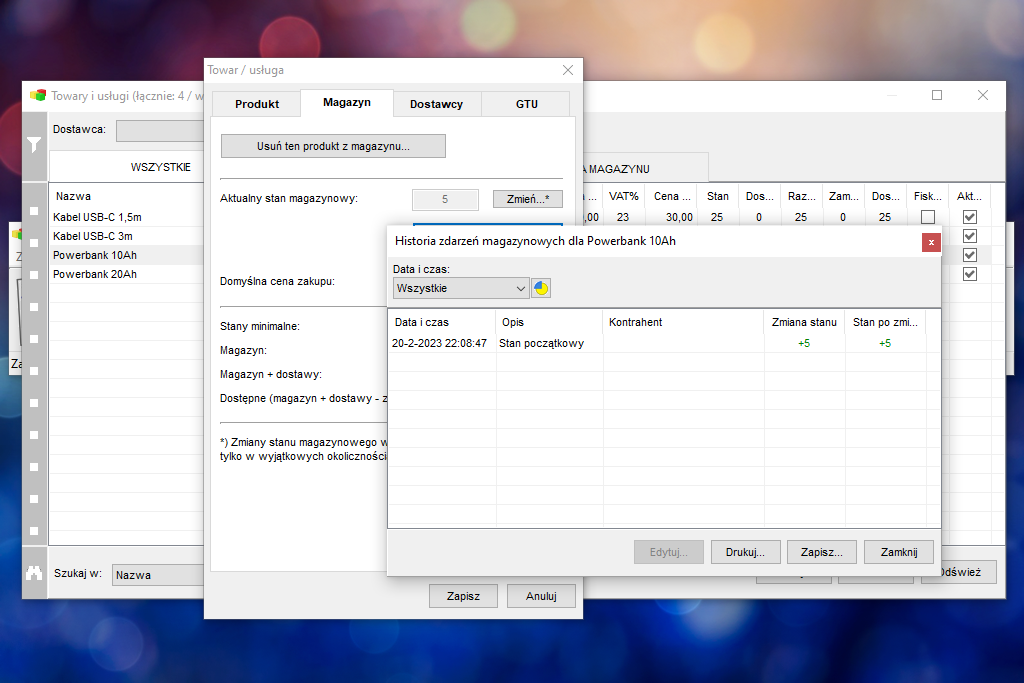This screenshot has height=683, width=1024.
Task: Close the Towar / usługa dialog
Action: [x=568, y=70]
